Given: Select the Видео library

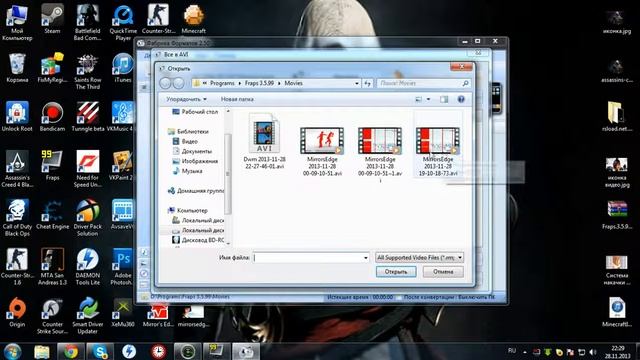Looking at the screenshot, I should pyautogui.click(x=185, y=141).
